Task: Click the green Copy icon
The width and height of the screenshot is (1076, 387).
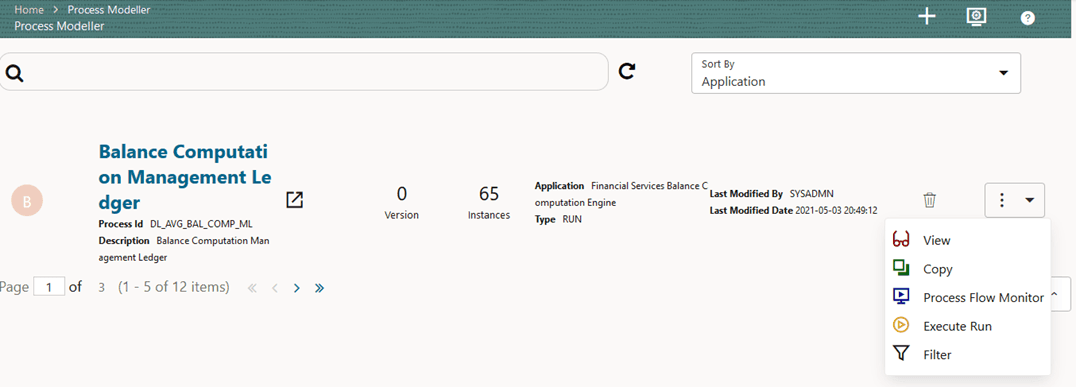Action: tap(901, 268)
